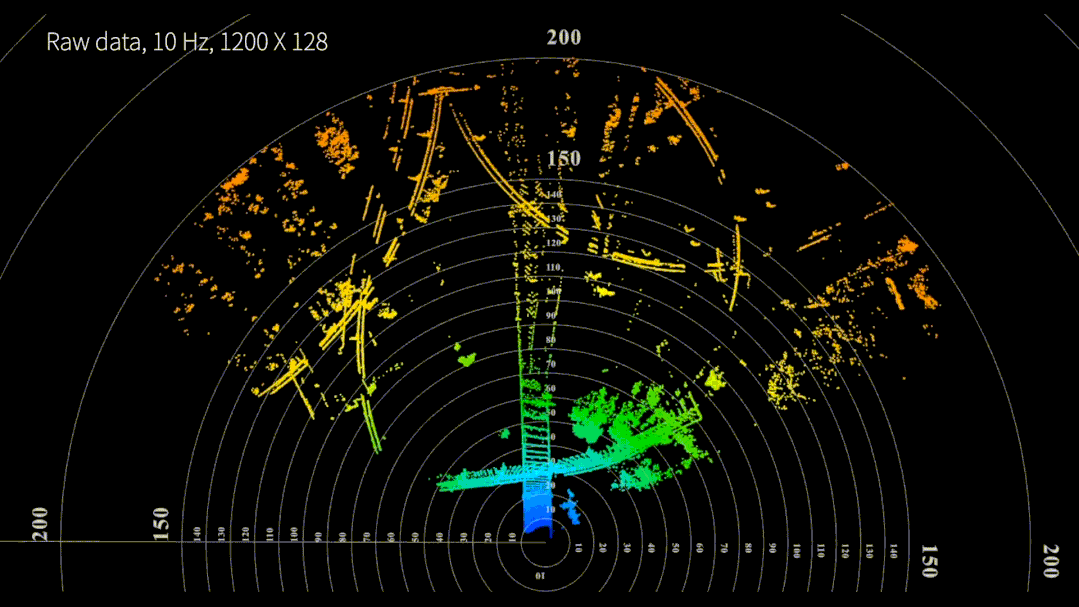
Task: Select the 120 range tick on the vertical axis
Action: 553,243
